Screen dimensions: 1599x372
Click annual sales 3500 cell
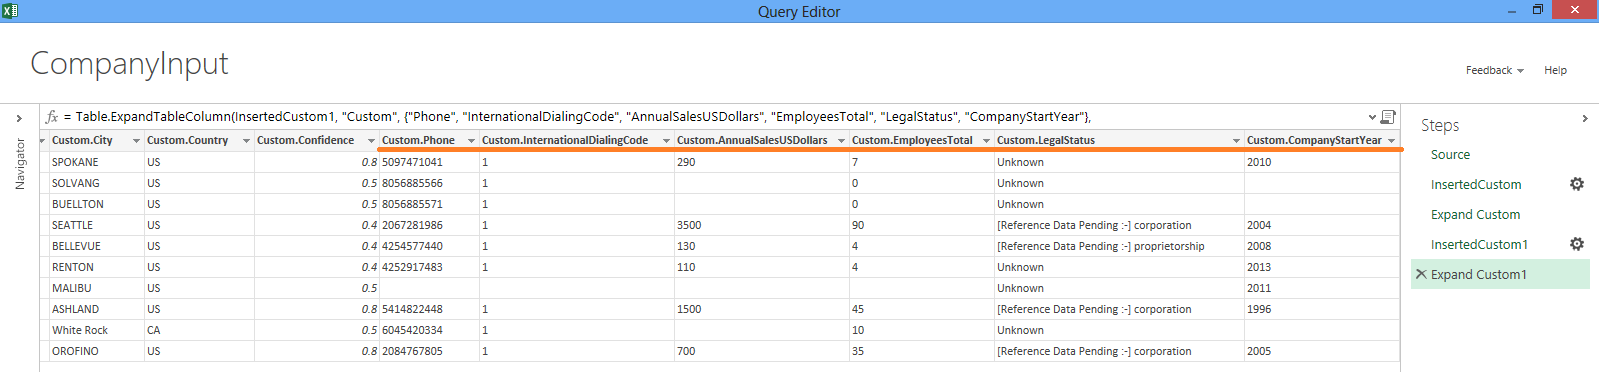click(762, 225)
